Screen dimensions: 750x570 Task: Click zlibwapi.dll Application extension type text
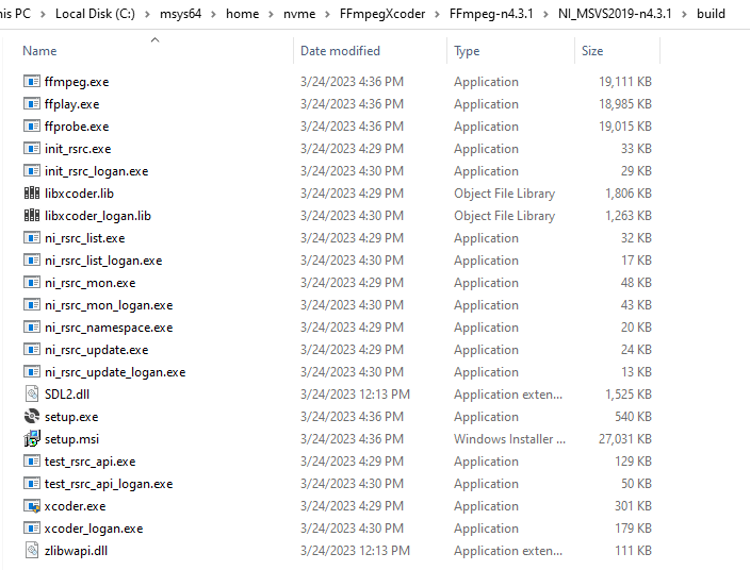pyautogui.click(x=508, y=551)
